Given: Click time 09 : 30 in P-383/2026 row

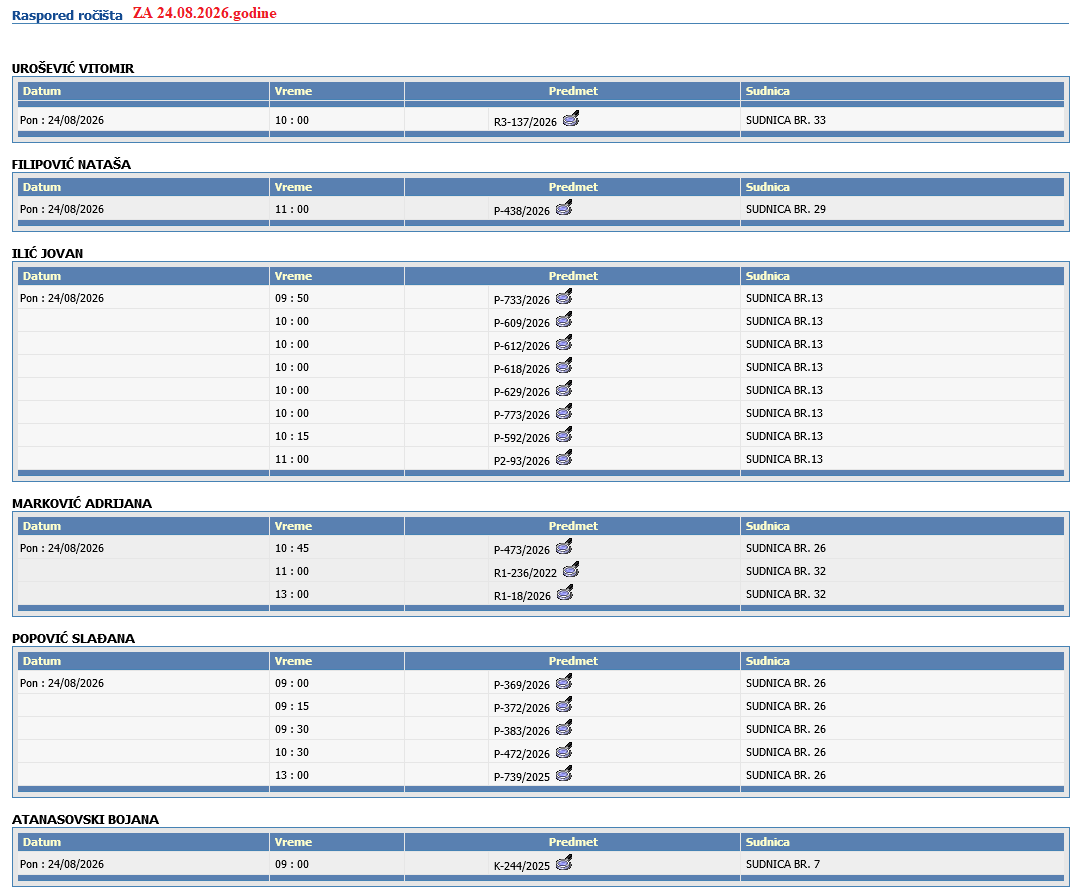Looking at the screenshot, I should [x=292, y=729].
